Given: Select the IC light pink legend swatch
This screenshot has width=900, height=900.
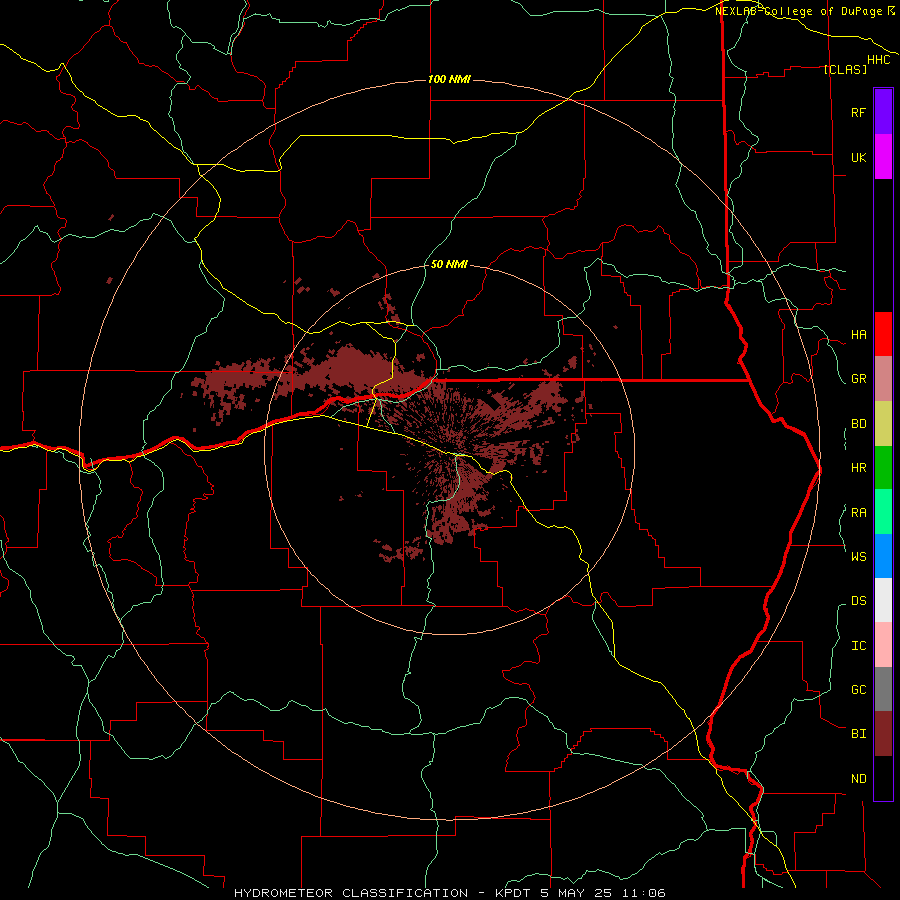Looking at the screenshot, I should click(x=883, y=645).
